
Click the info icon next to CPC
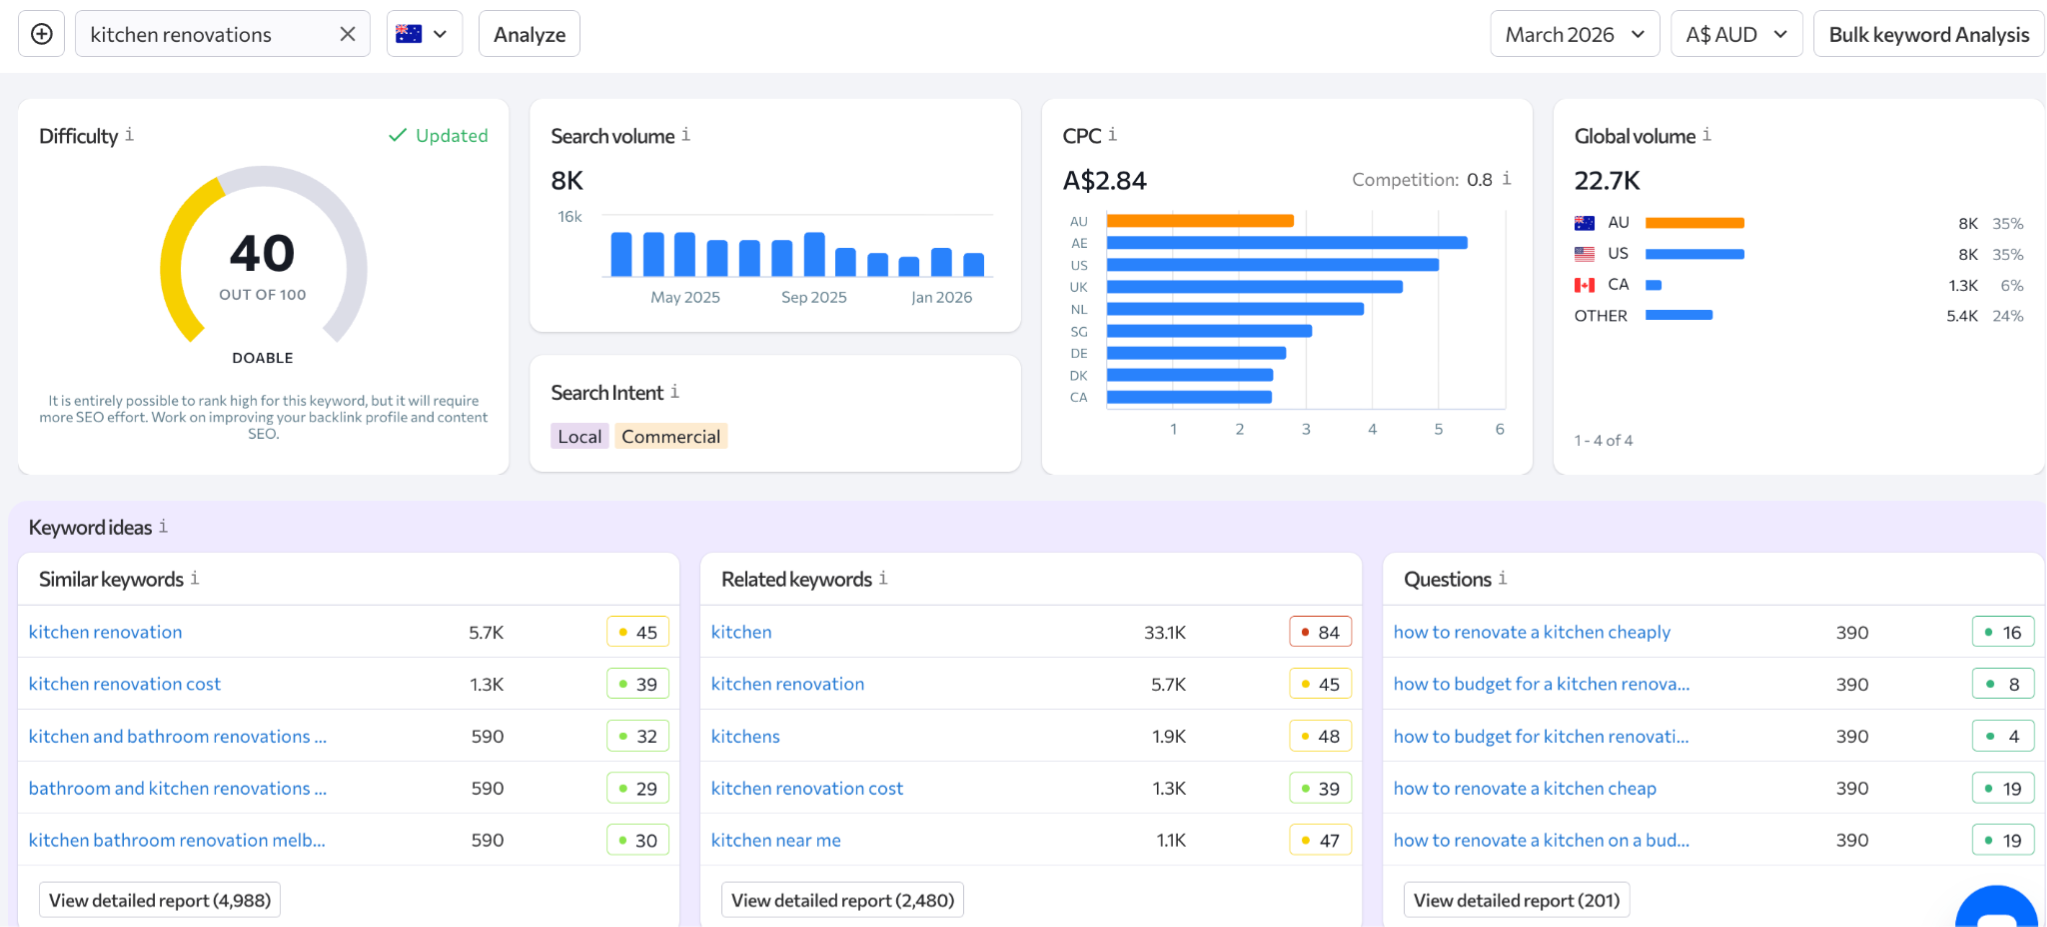pyautogui.click(x=1112, y=135)
